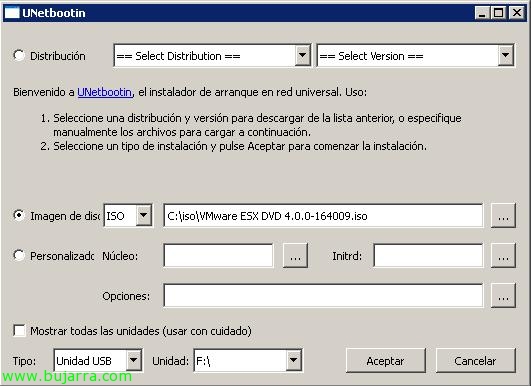Minimize the UNetbootin window
This screenshot has height=386, width=531.
tap(482, 13)
